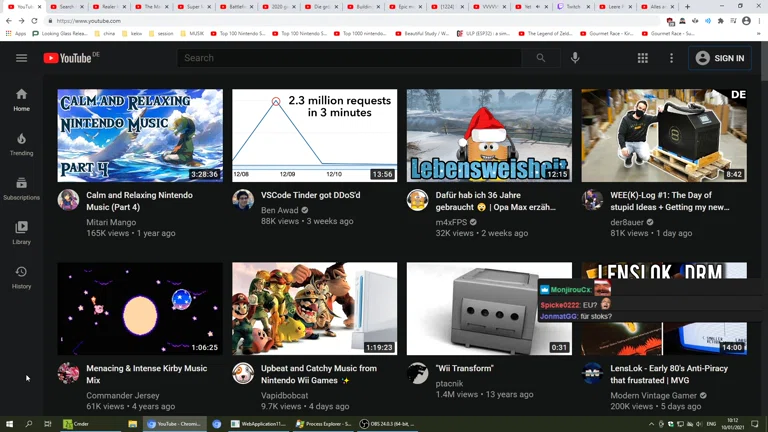The height and width of the screenshot is (432, 768).
Task: Click Modern Vintage Gamer channel avatar
Action: (592, 373)
